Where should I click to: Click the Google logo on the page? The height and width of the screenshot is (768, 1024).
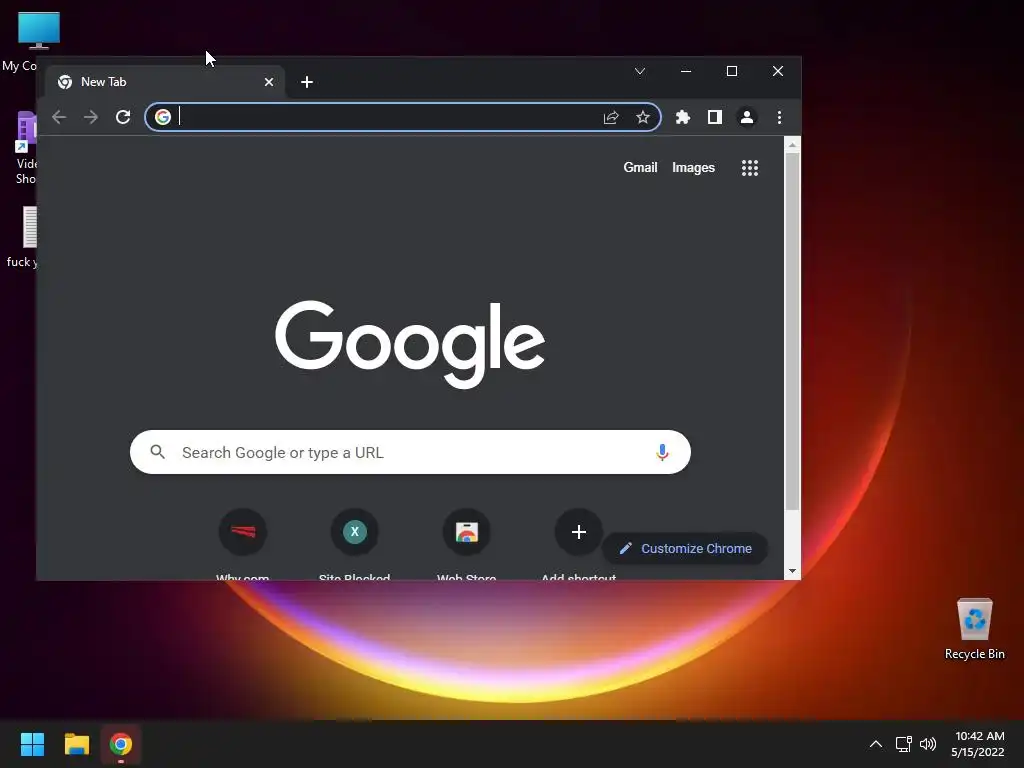tap(410, 344)
